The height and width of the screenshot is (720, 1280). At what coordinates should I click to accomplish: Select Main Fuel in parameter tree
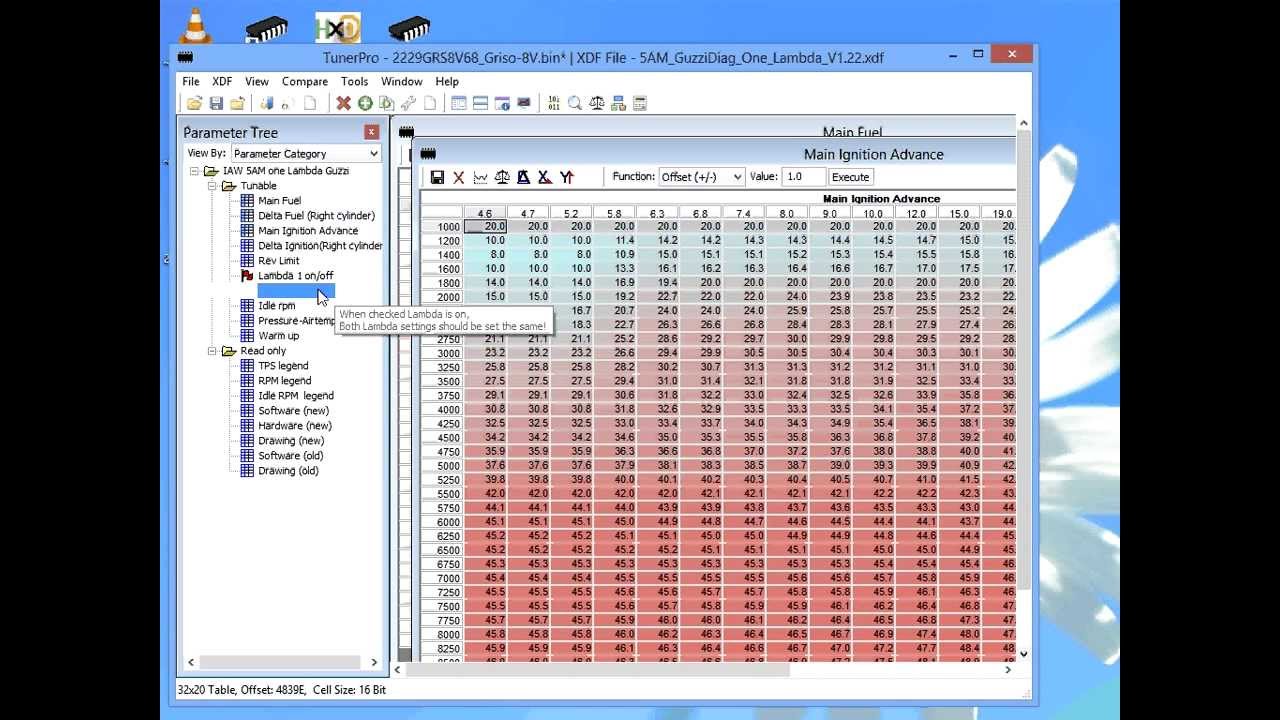point(279,201)
